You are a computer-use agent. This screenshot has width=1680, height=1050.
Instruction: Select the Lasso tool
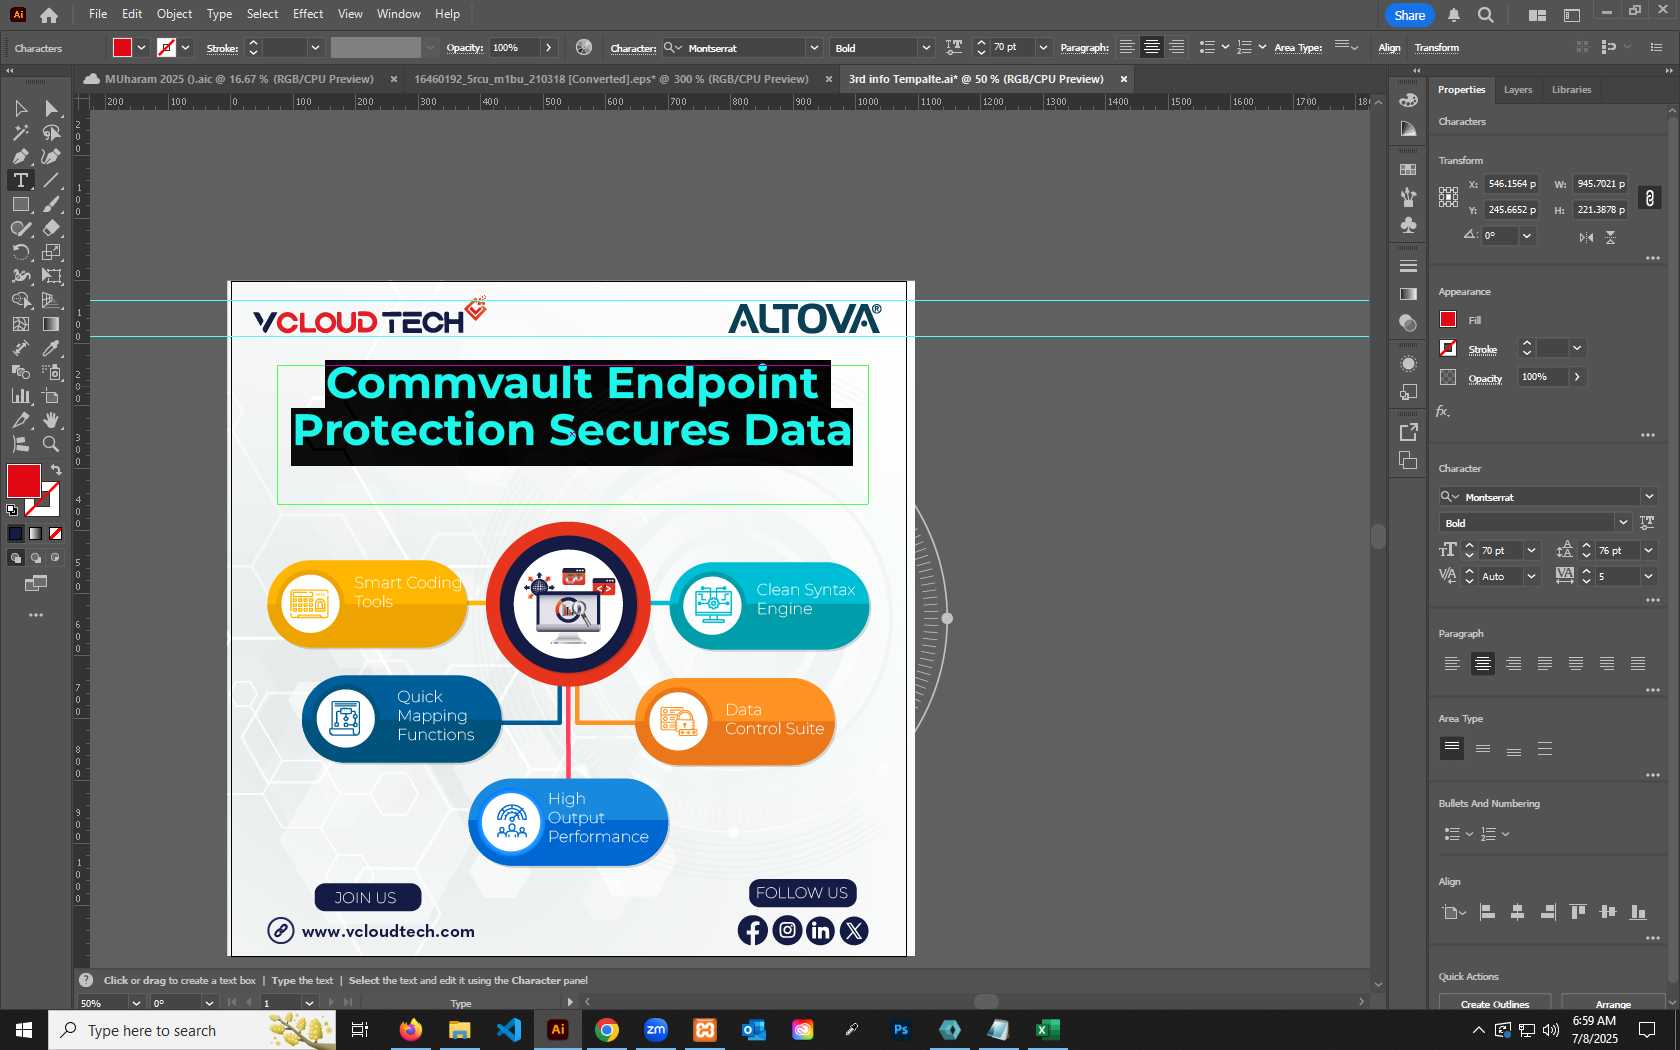[x=52, y=132]
